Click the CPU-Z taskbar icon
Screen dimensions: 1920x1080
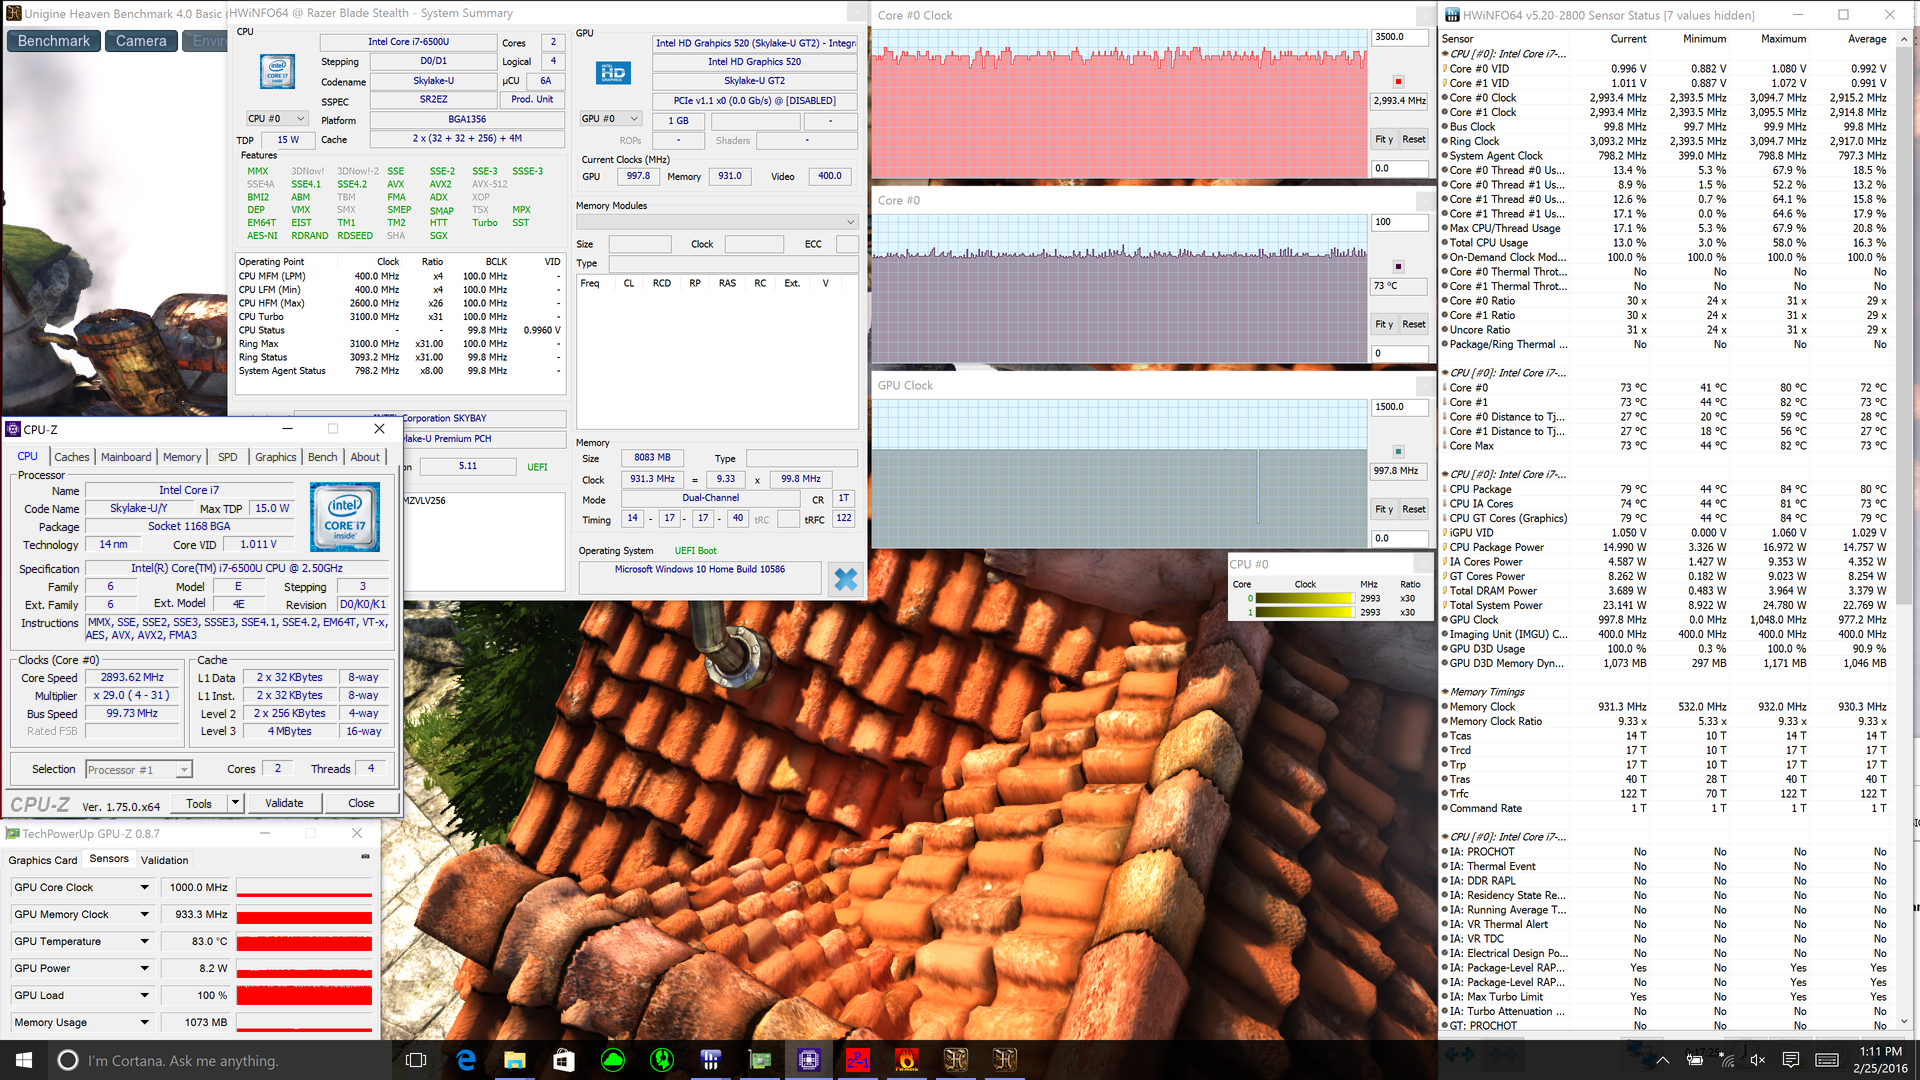tap(809, 1060)
